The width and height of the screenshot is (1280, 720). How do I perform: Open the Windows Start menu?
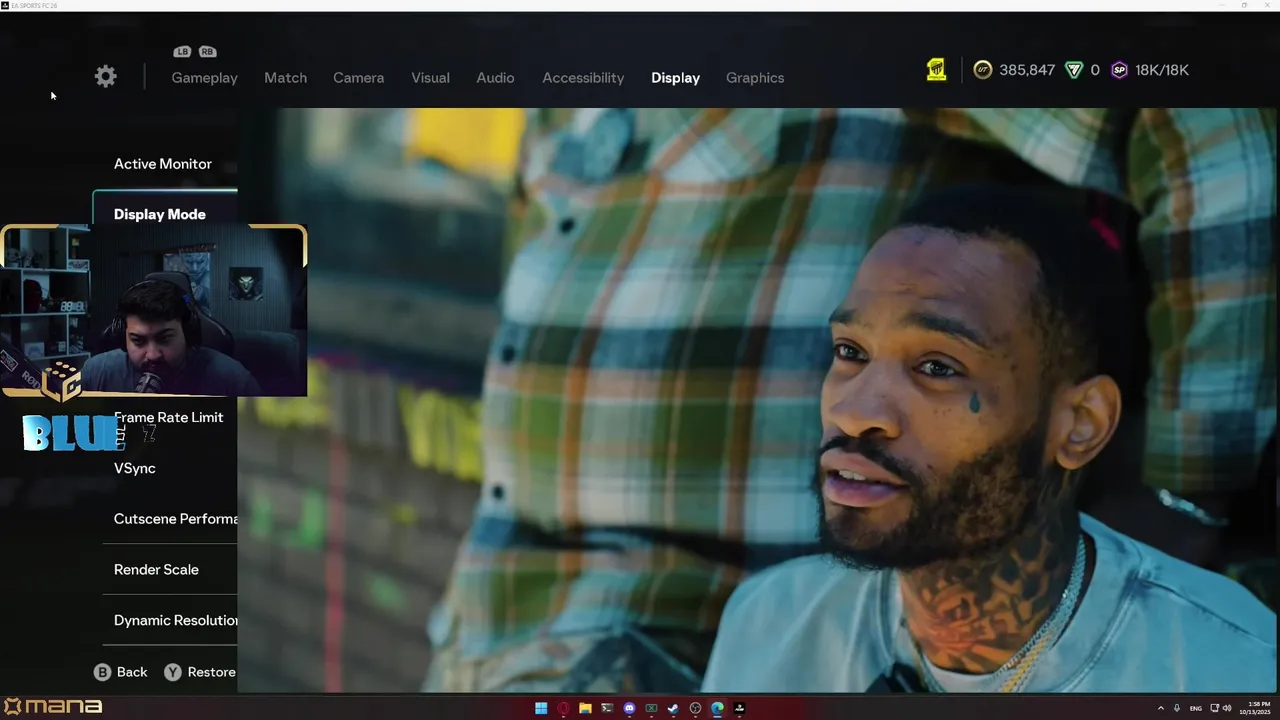click(541, 708)
